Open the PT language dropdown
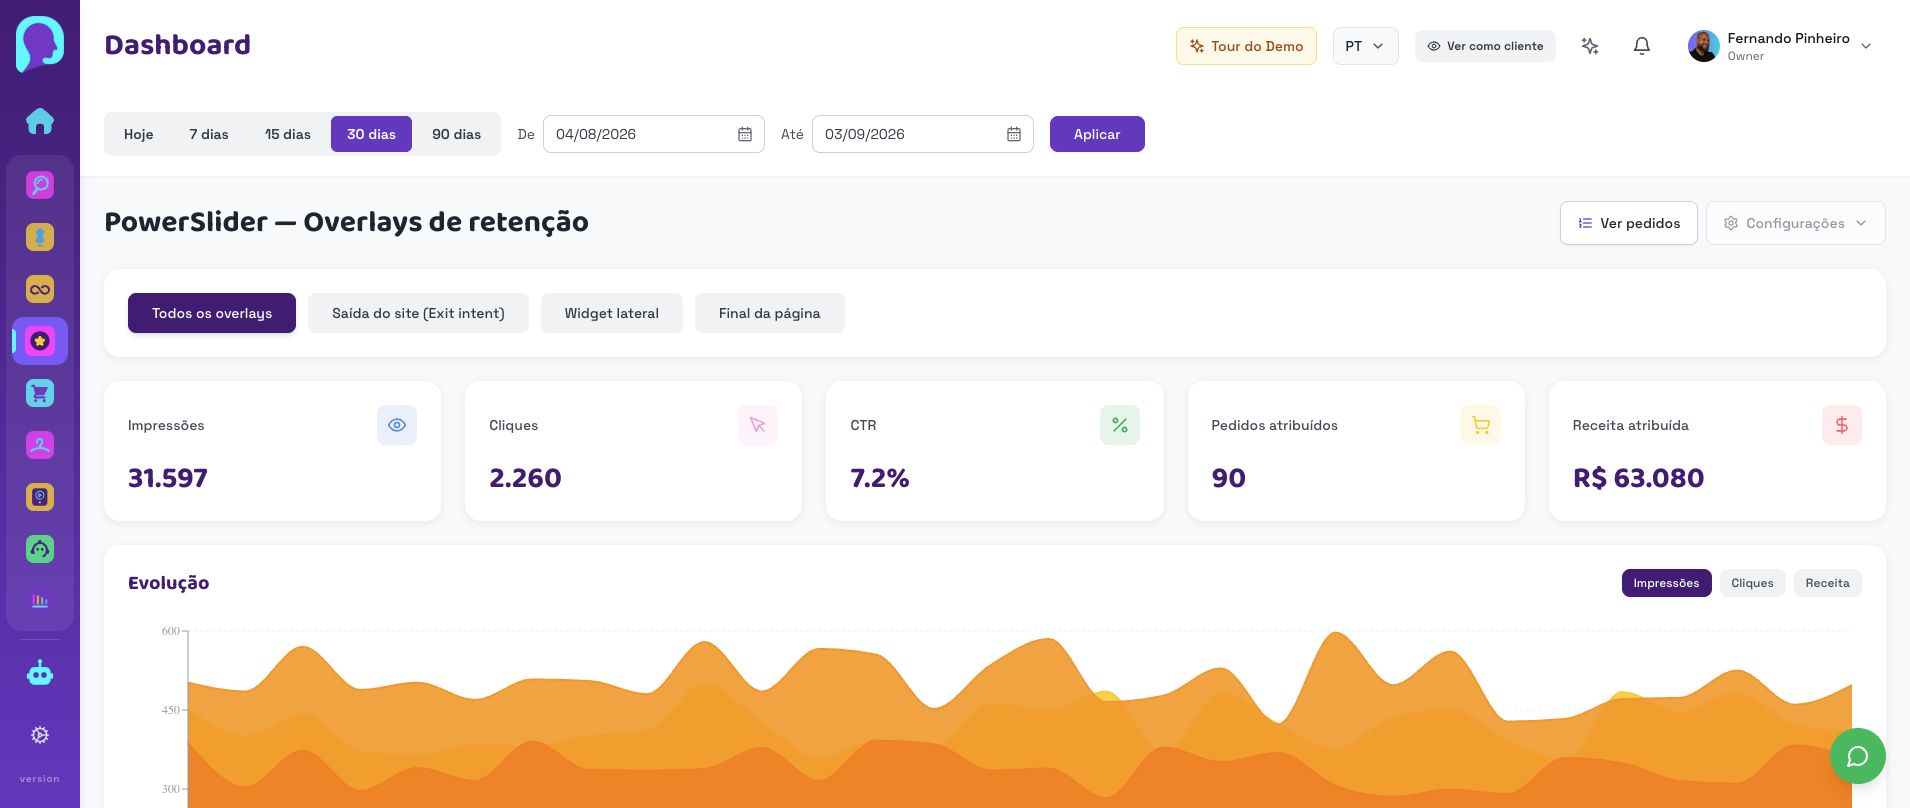The image size is (1910, 808). pyautogui.click(x=1365, y=46)
